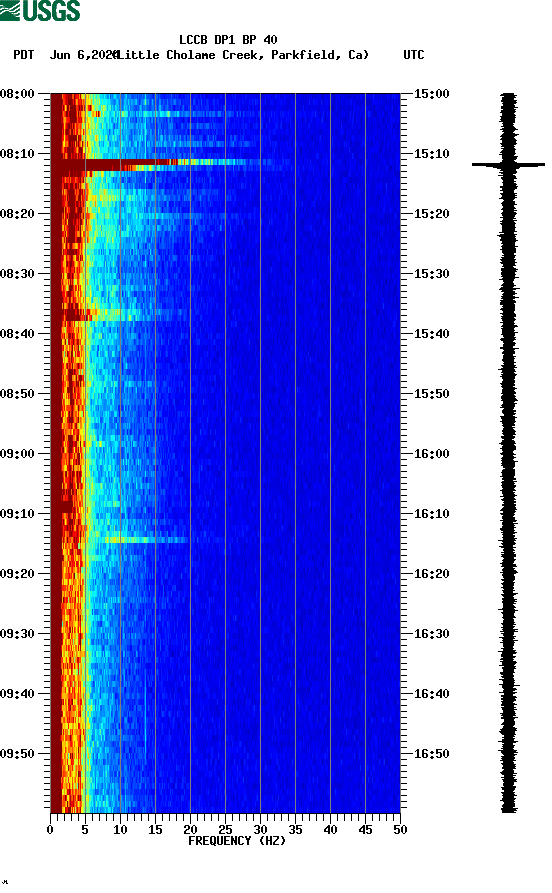
Task: Click the 09:50 PDT time label
Action: click(x=18, y=753)
